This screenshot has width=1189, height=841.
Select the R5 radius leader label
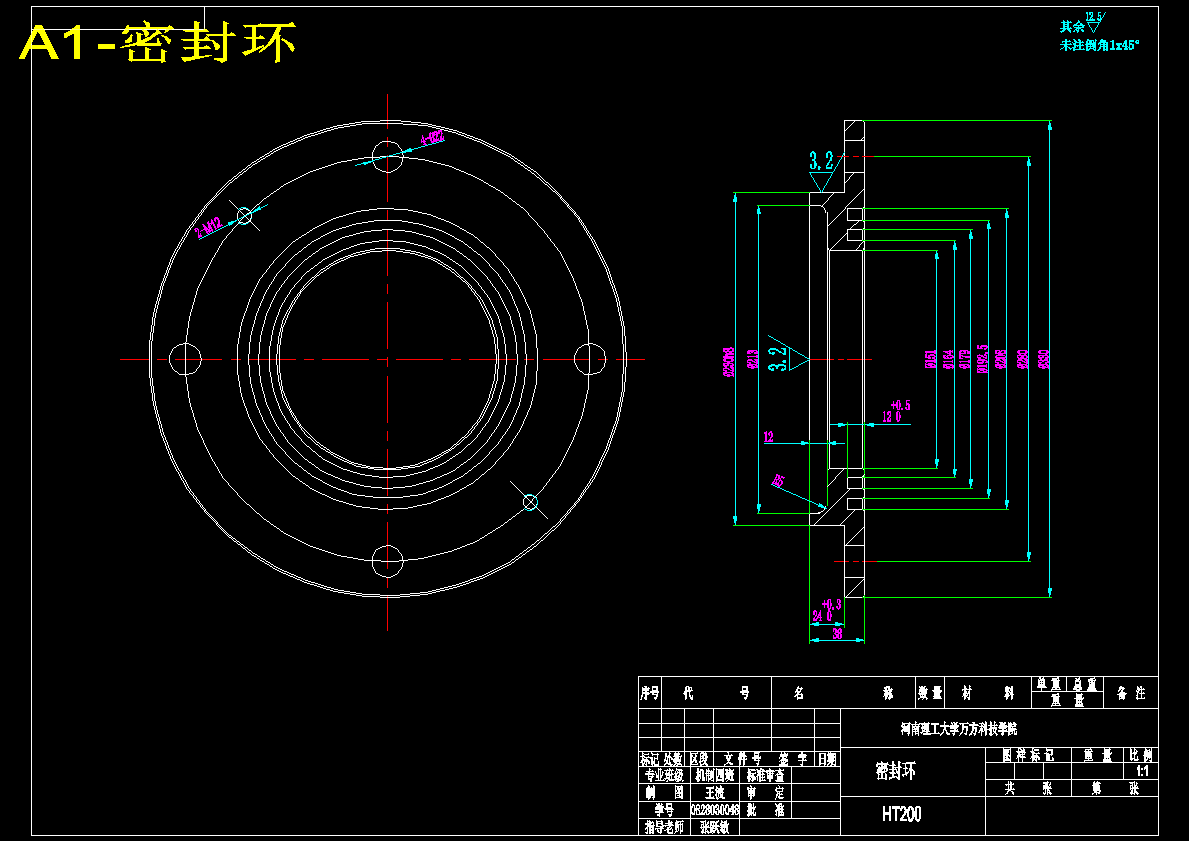[x=778, y=480]
